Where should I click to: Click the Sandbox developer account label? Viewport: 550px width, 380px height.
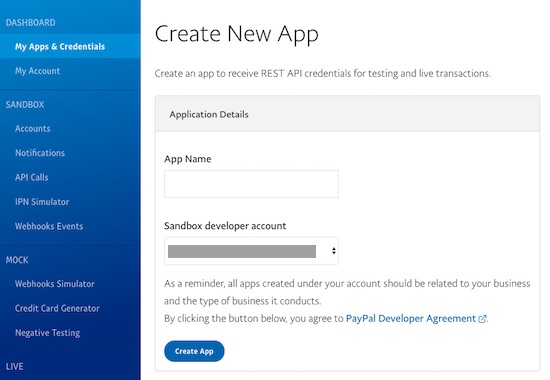point(225,226)
